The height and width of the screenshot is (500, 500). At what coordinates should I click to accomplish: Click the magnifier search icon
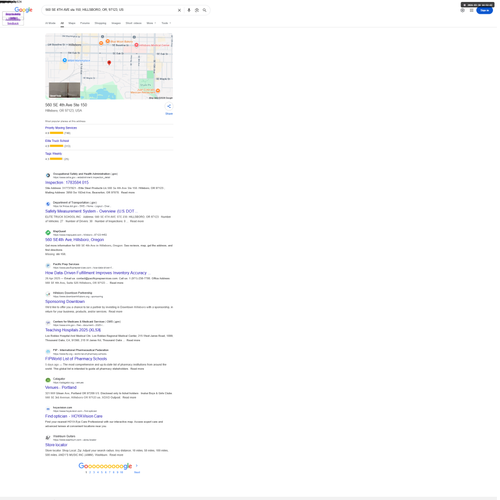[204, 10]
